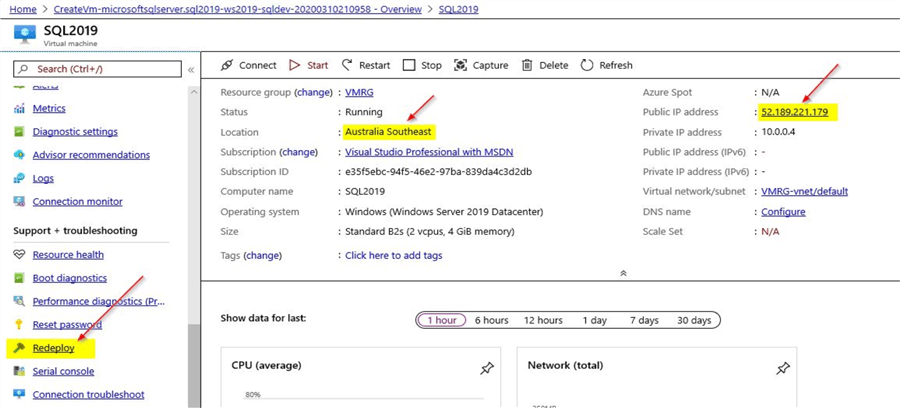Click the Serial console icon
Image resolution: width=900 pixels, height=408 pixels.
(x=20, y=371)
